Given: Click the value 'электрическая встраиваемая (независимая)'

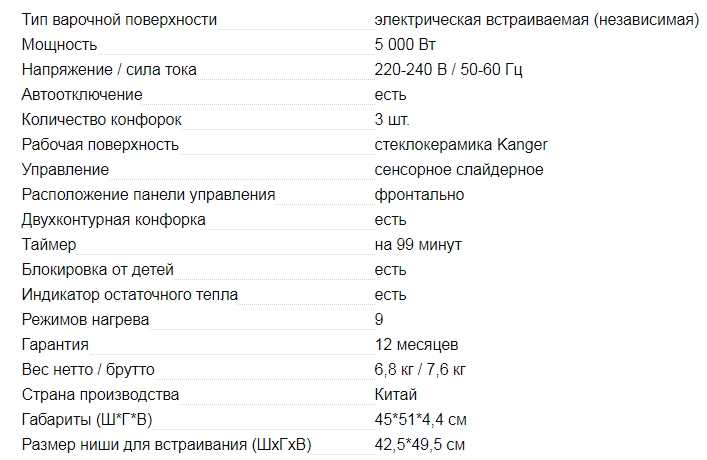Looking at the screenshot, I should pos(535,19).
